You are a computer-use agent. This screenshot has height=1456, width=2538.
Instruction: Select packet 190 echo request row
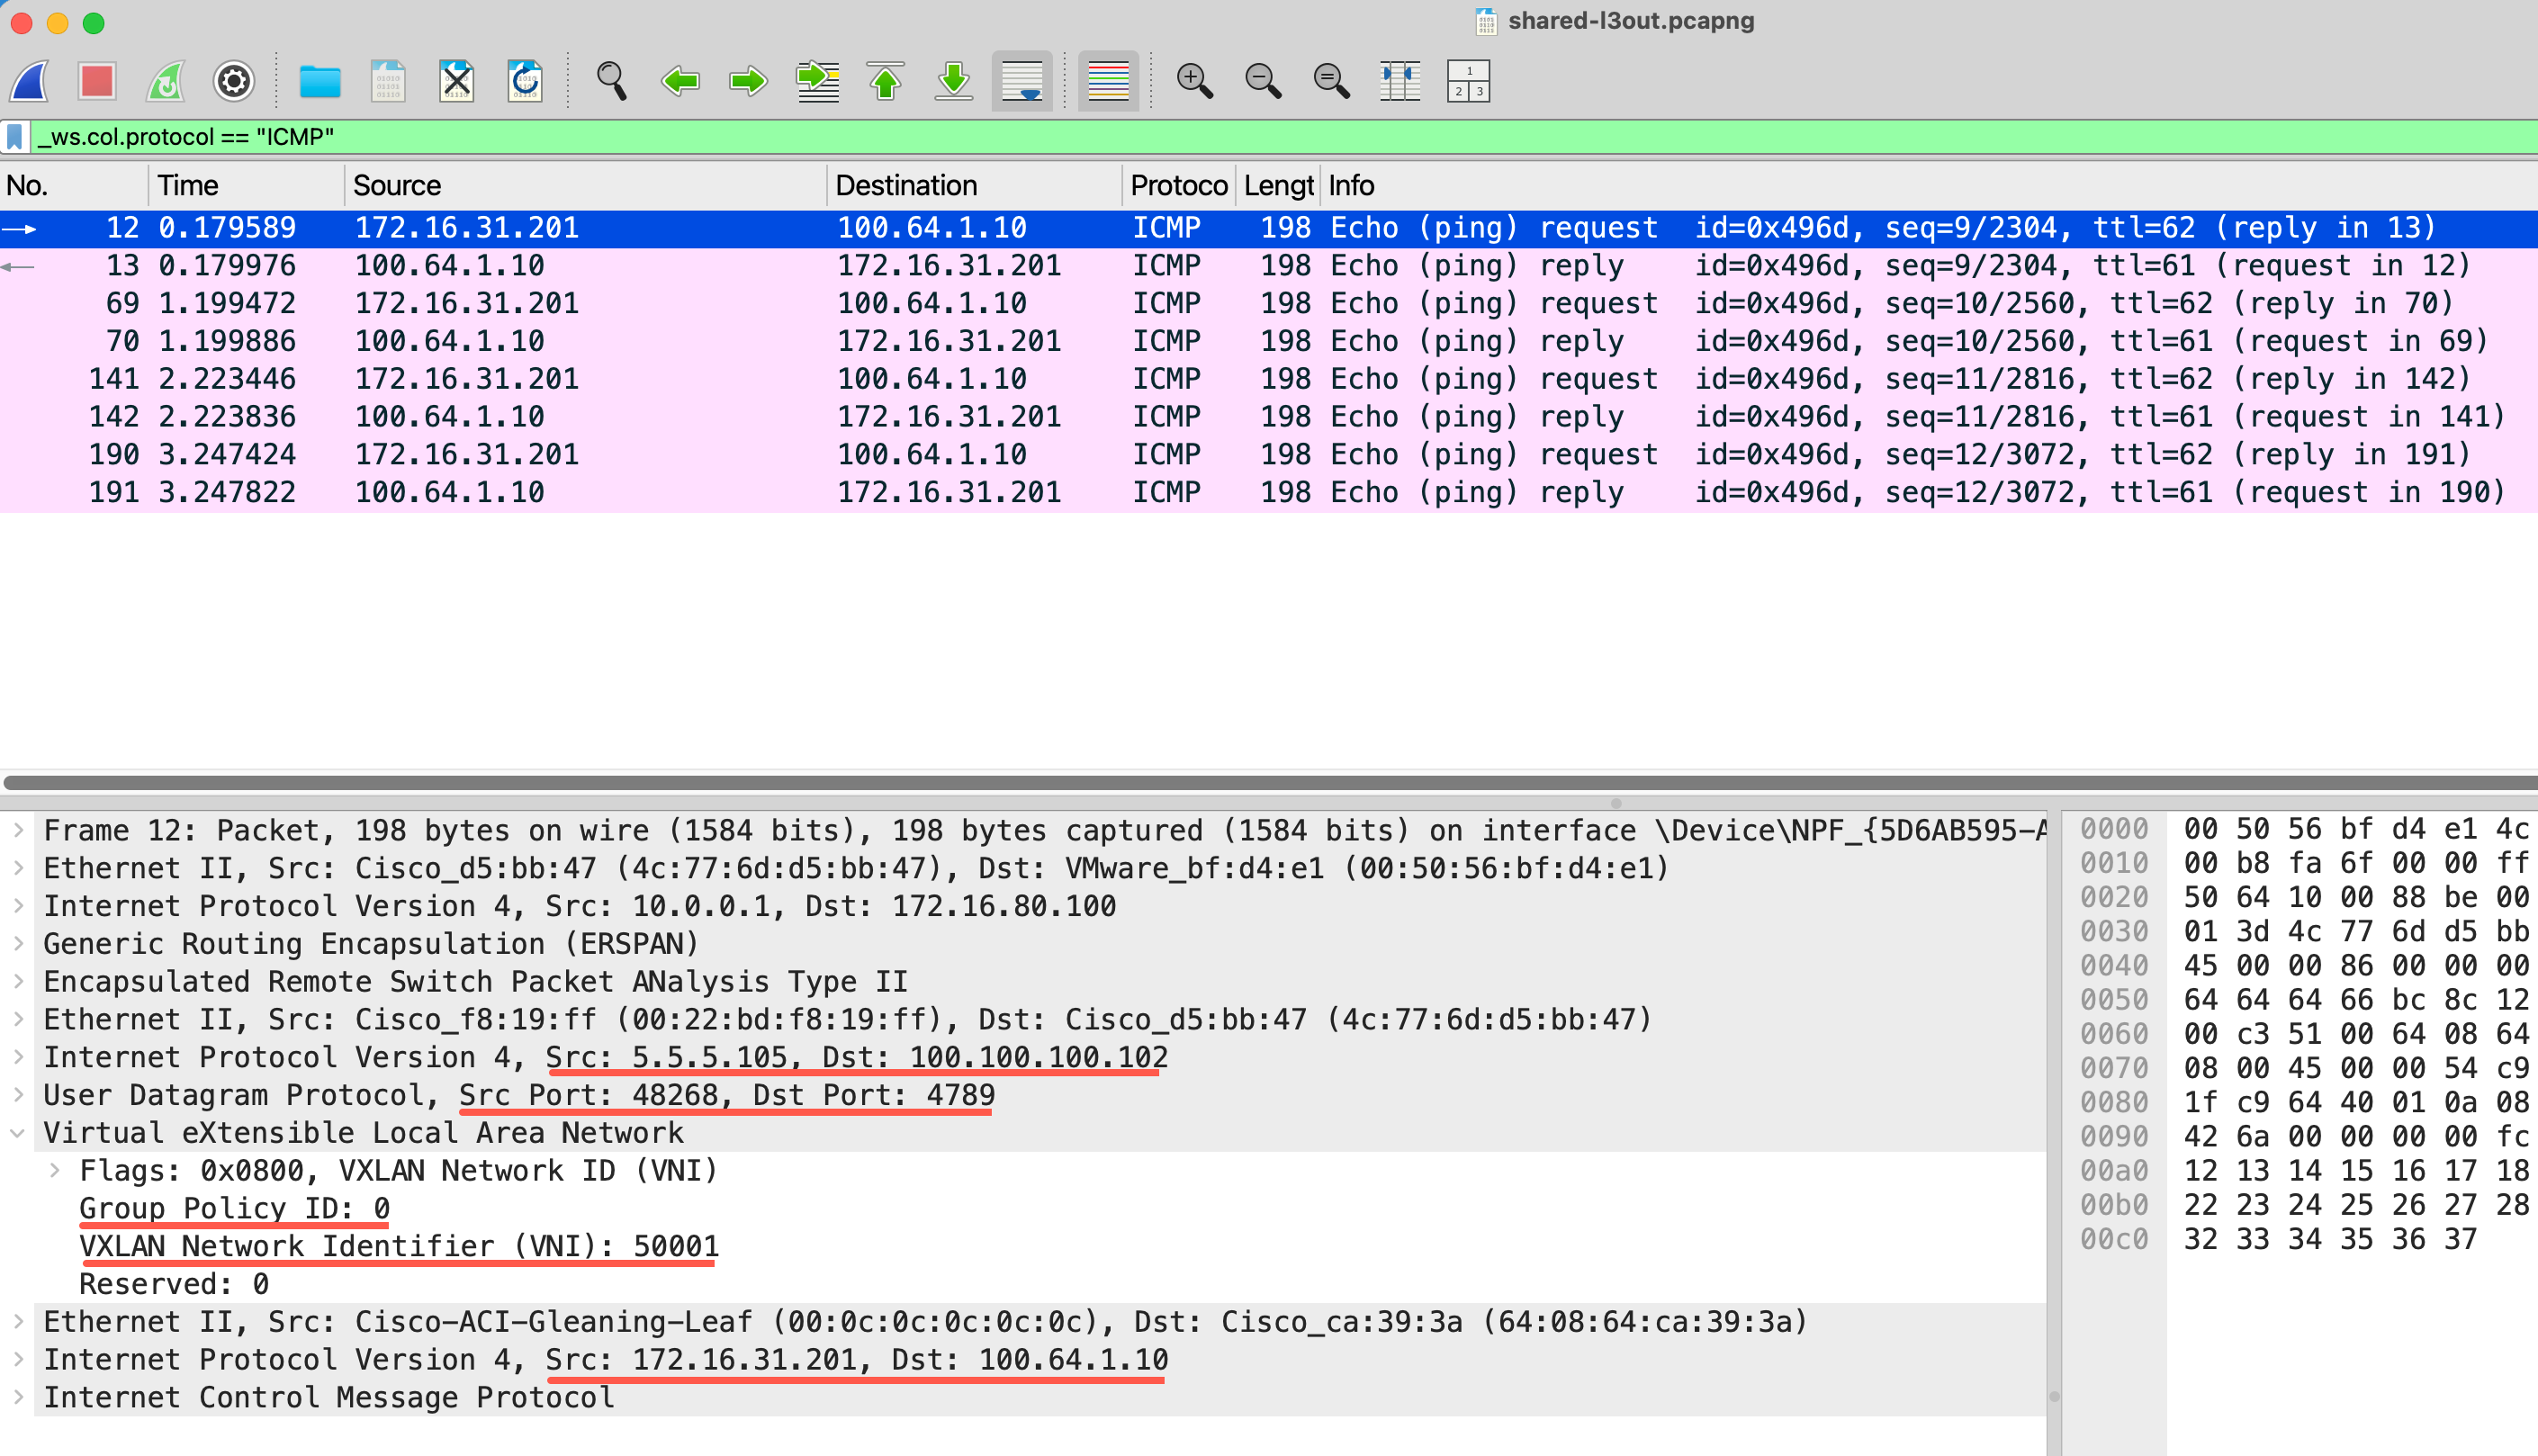(x=1269, y=456)
